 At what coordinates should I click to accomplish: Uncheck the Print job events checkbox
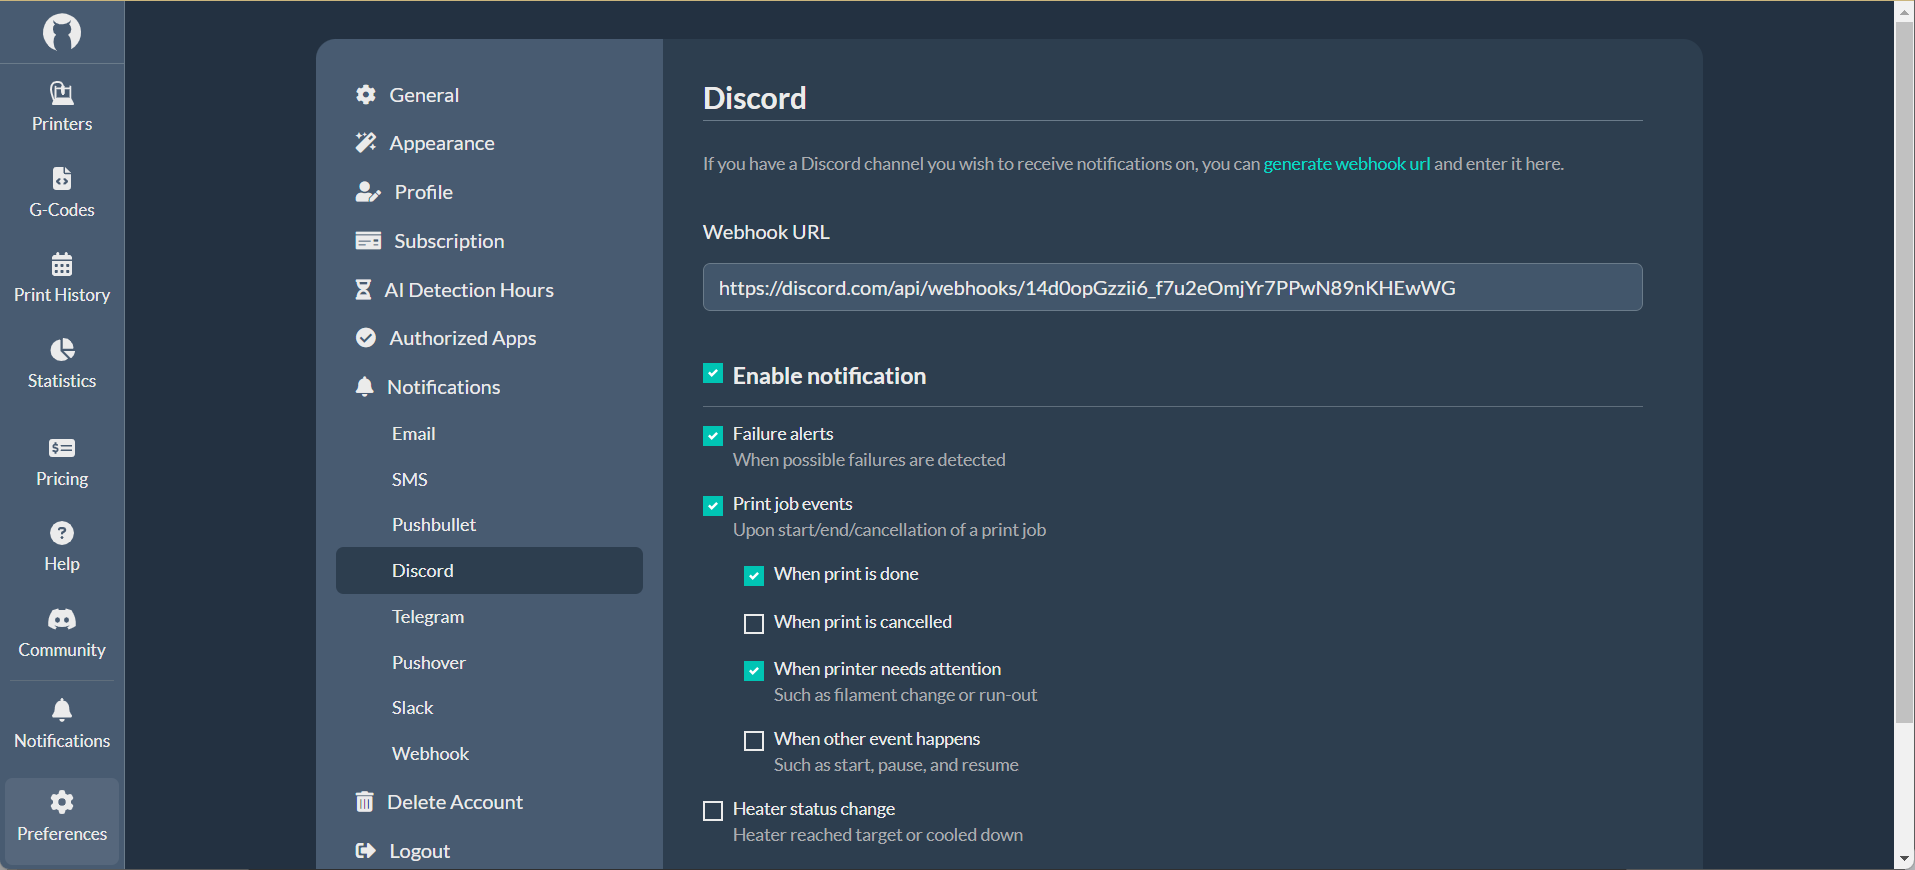713,506
